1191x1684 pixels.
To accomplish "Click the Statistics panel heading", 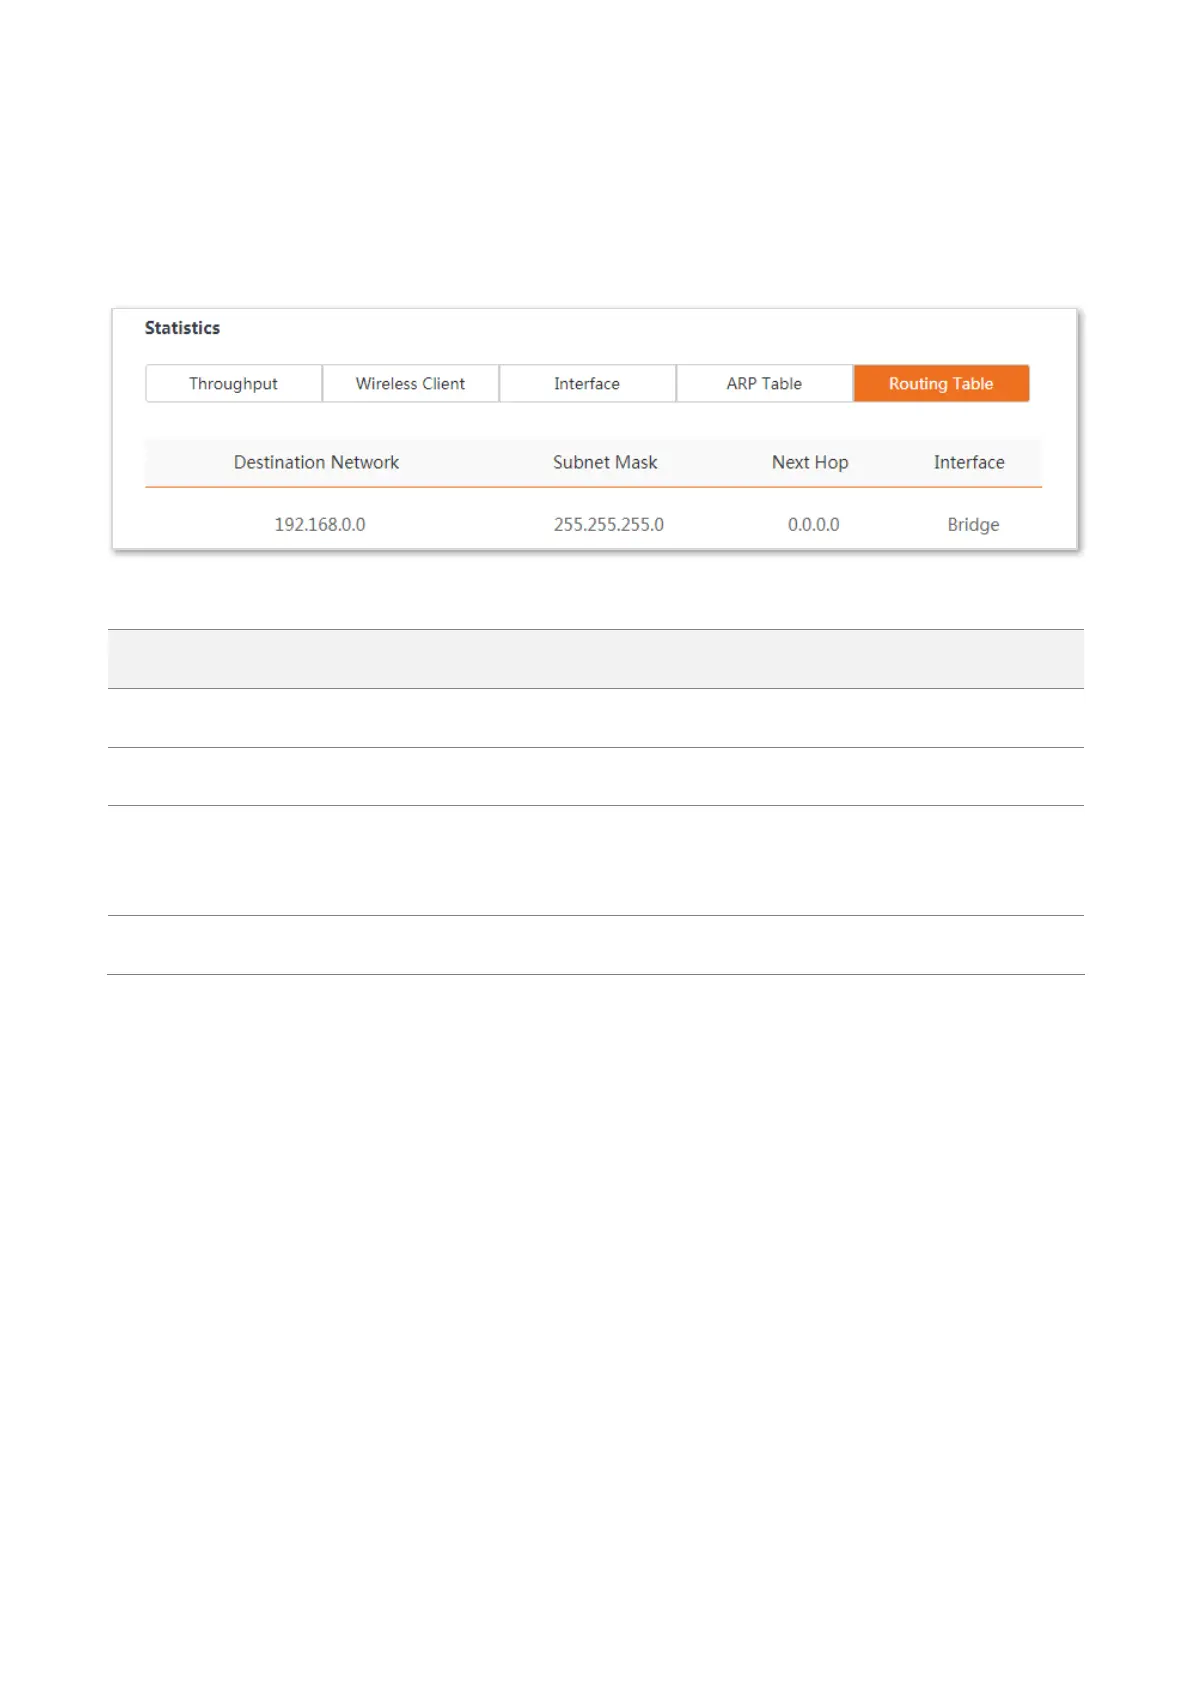I will pyautogui.click(x=182, y=328).
